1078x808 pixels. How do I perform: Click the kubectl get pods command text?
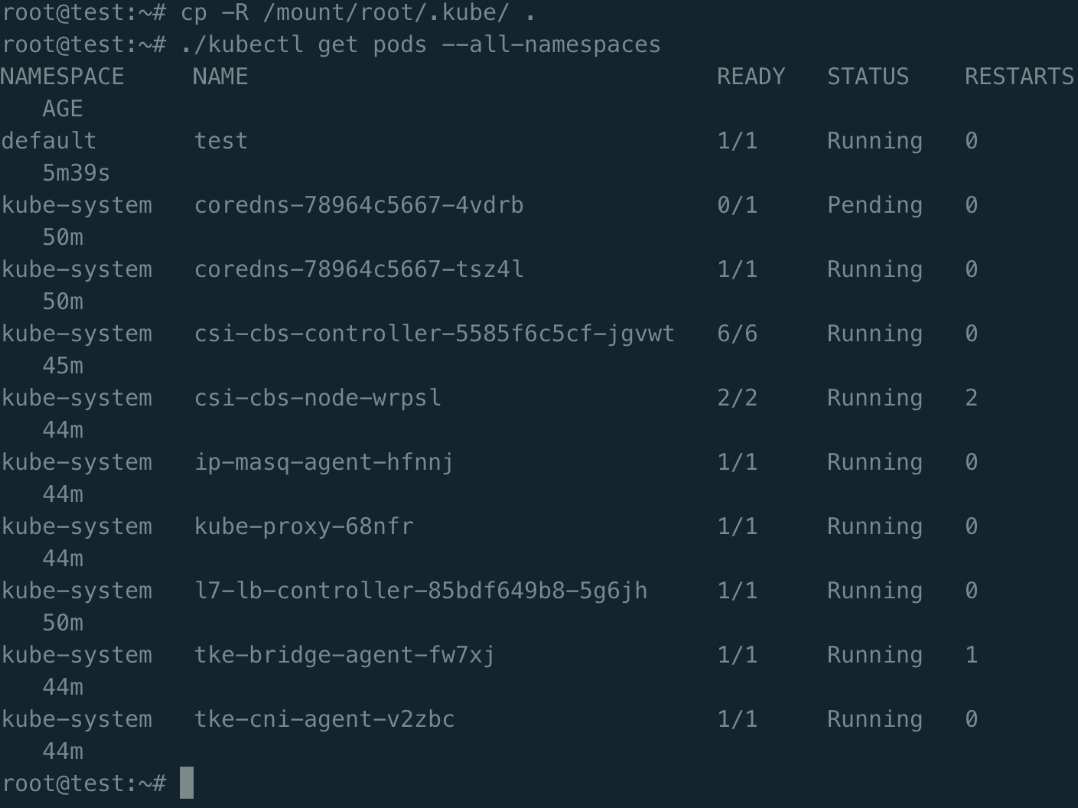pyautogui.click(x=420, y=44)
